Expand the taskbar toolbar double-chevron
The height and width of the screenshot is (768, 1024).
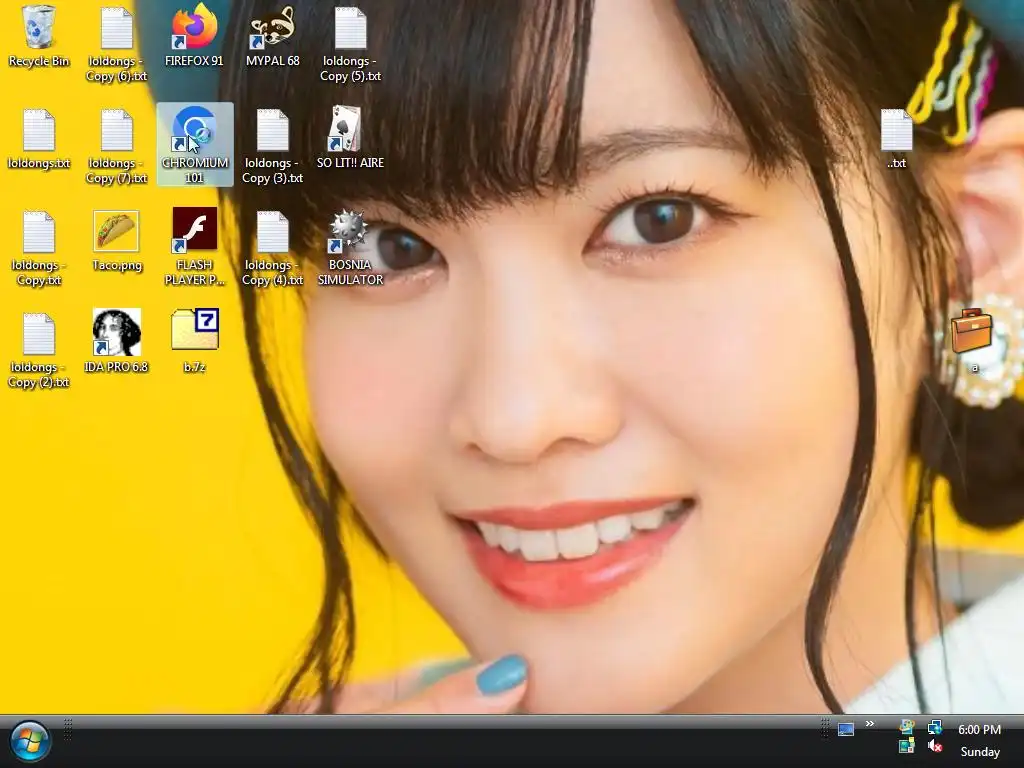pyautogui.click(x=870, y=724)
